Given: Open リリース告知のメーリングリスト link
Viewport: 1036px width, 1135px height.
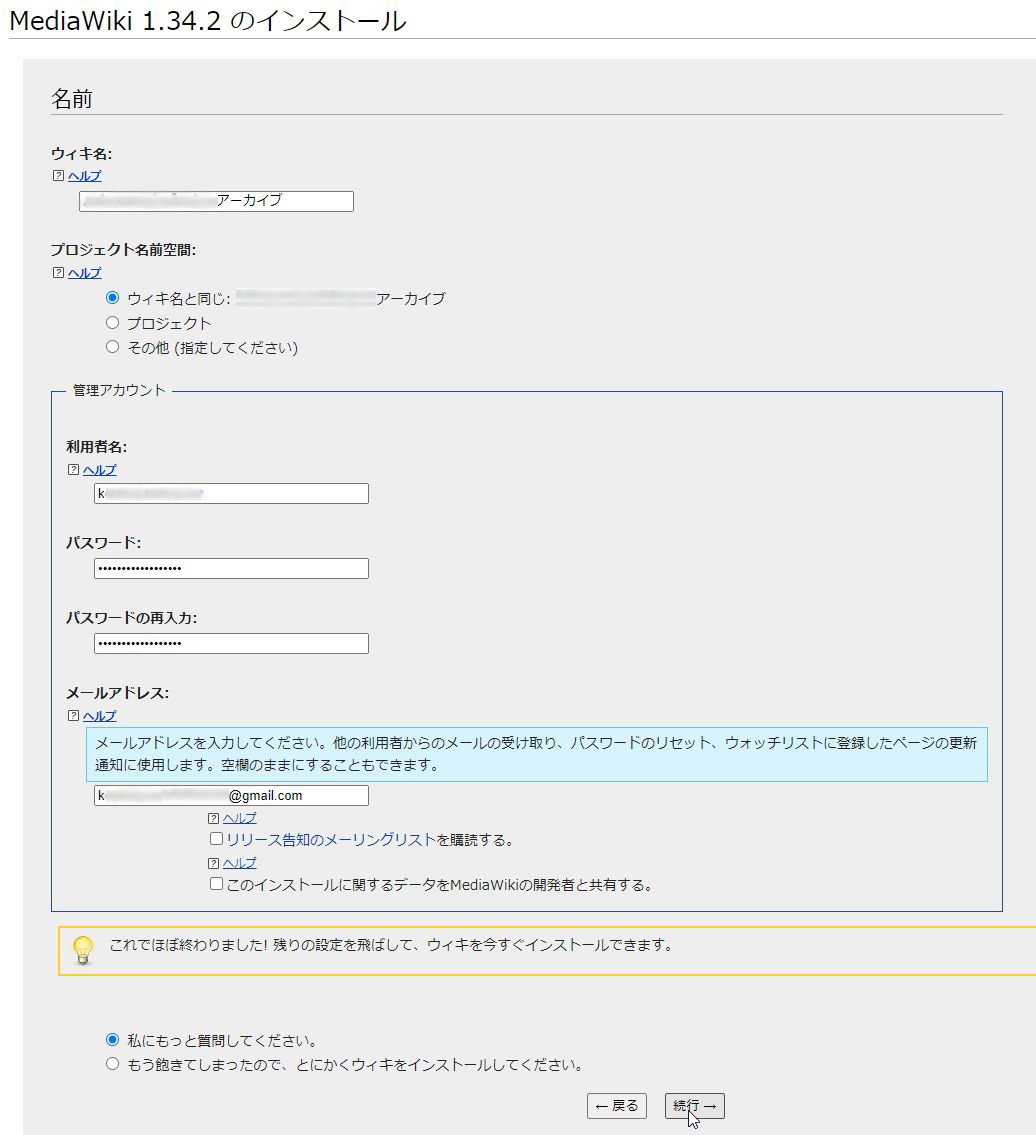Looking at the screenshot, I should click(330, 840).
